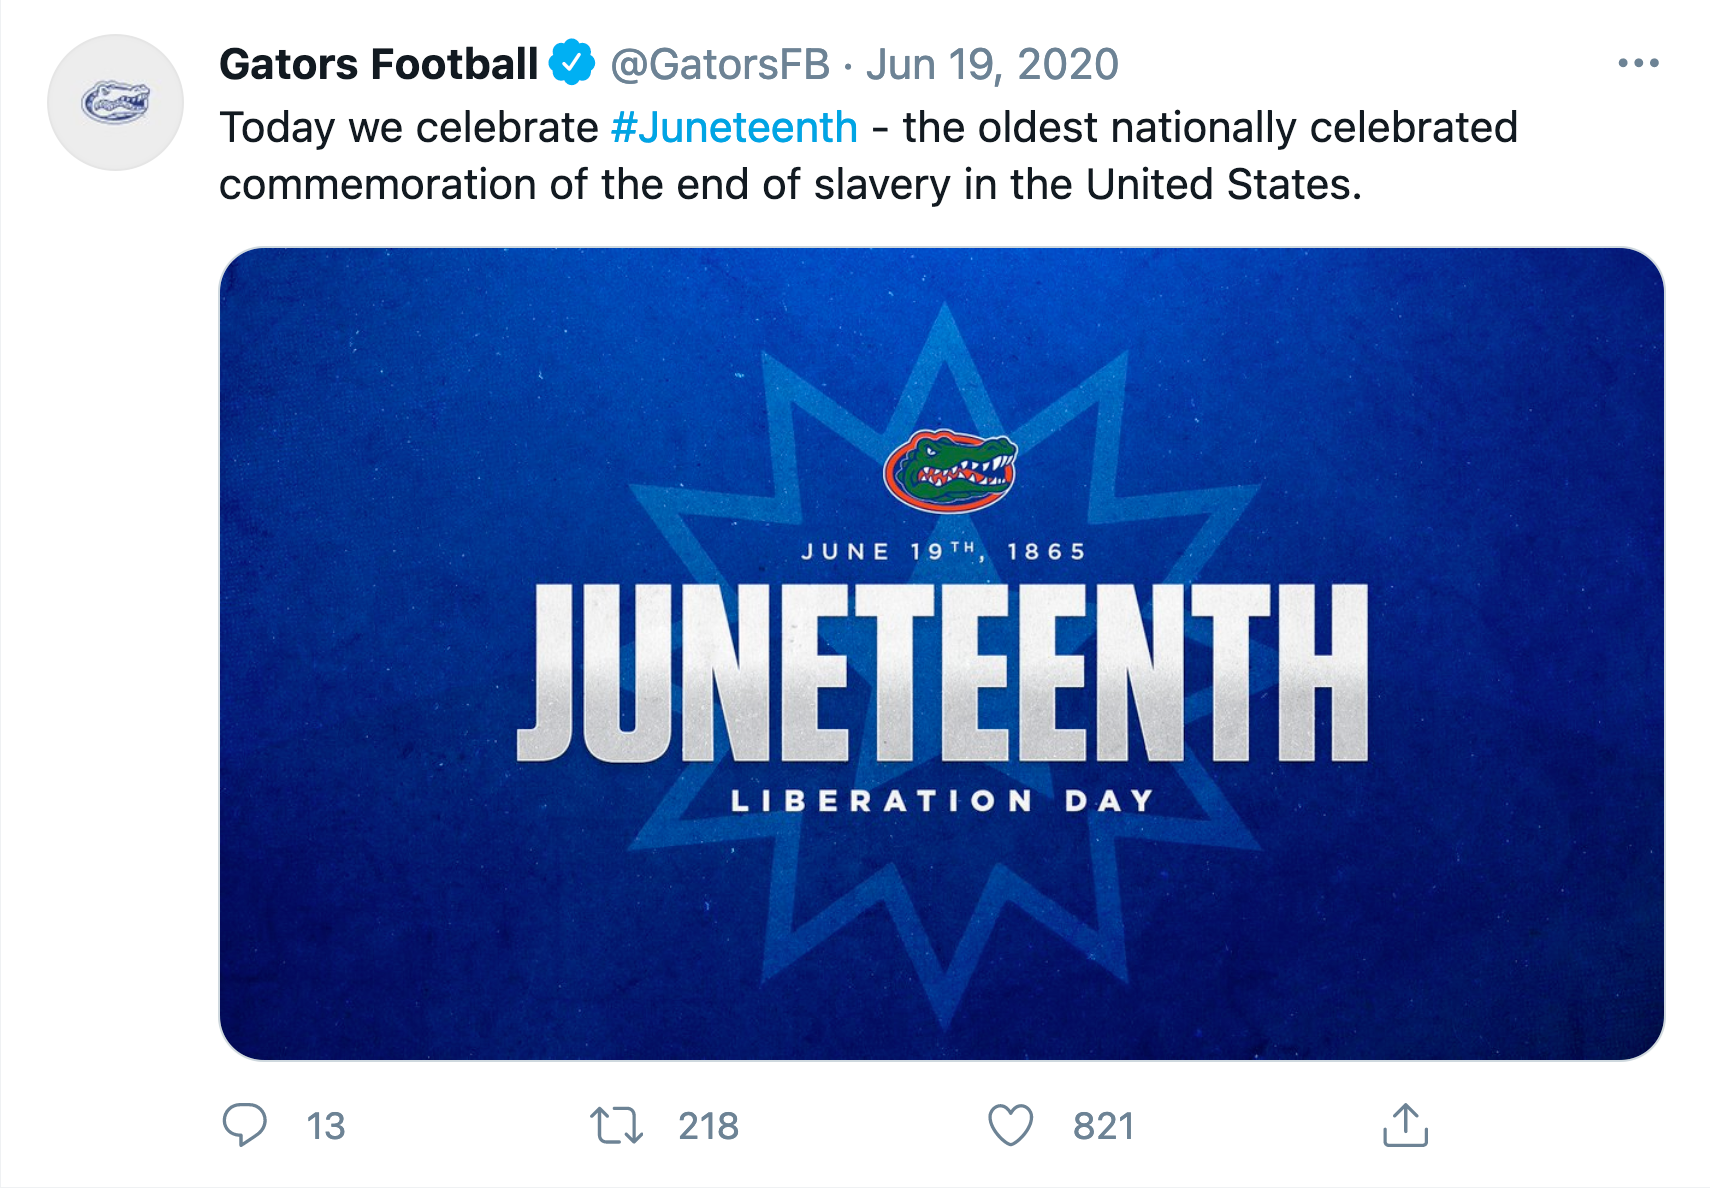Click the retweet count 218
This screenshot has height=1188, width=1710.
click(x=708, y=1126)
